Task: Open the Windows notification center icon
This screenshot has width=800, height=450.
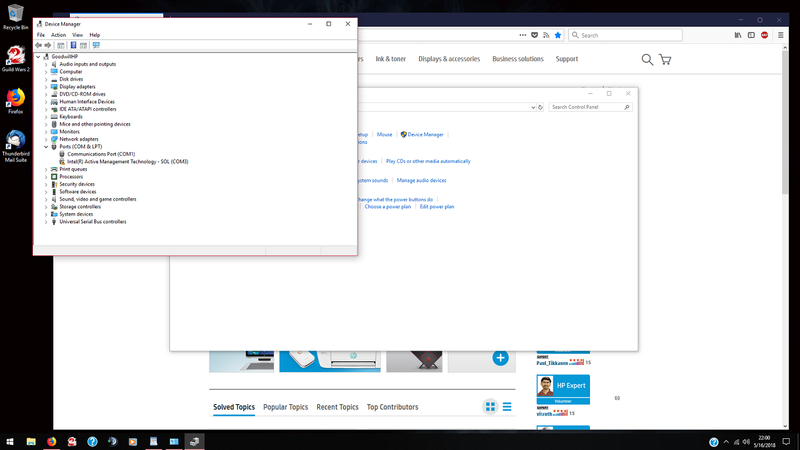Action: click(786, 442)
